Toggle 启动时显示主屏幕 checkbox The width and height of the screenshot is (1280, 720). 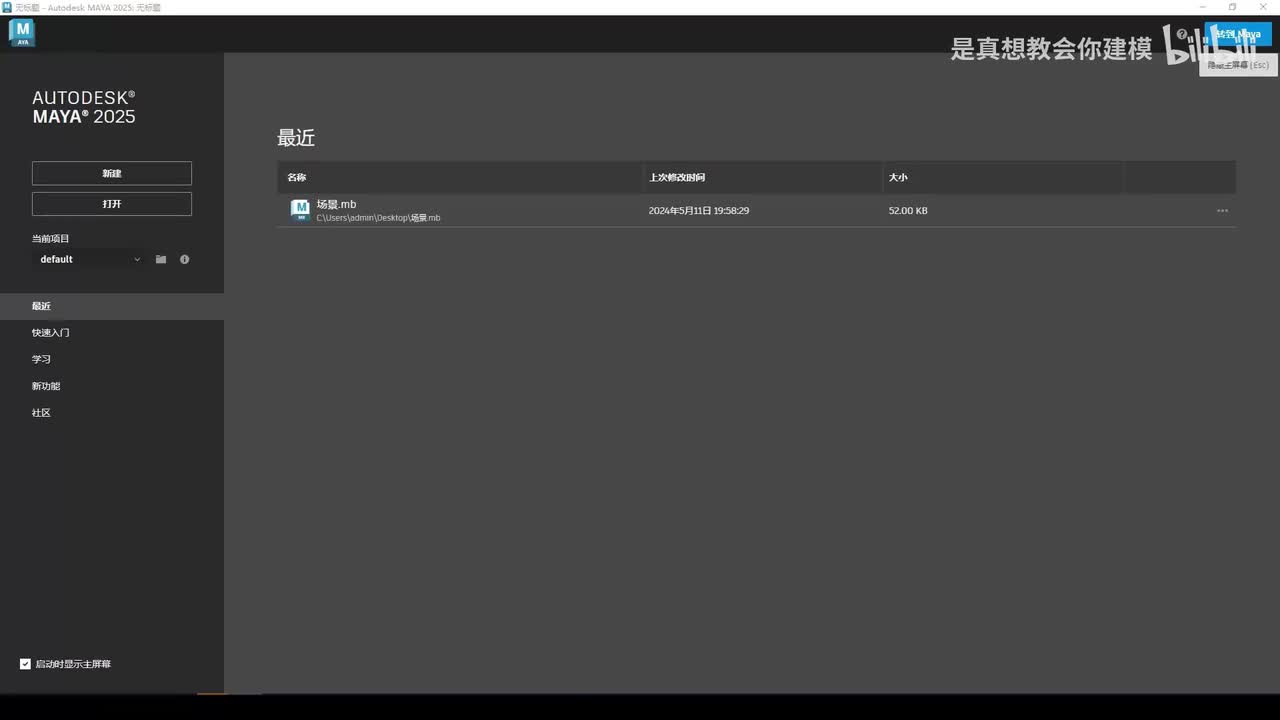tap(25, 664)
